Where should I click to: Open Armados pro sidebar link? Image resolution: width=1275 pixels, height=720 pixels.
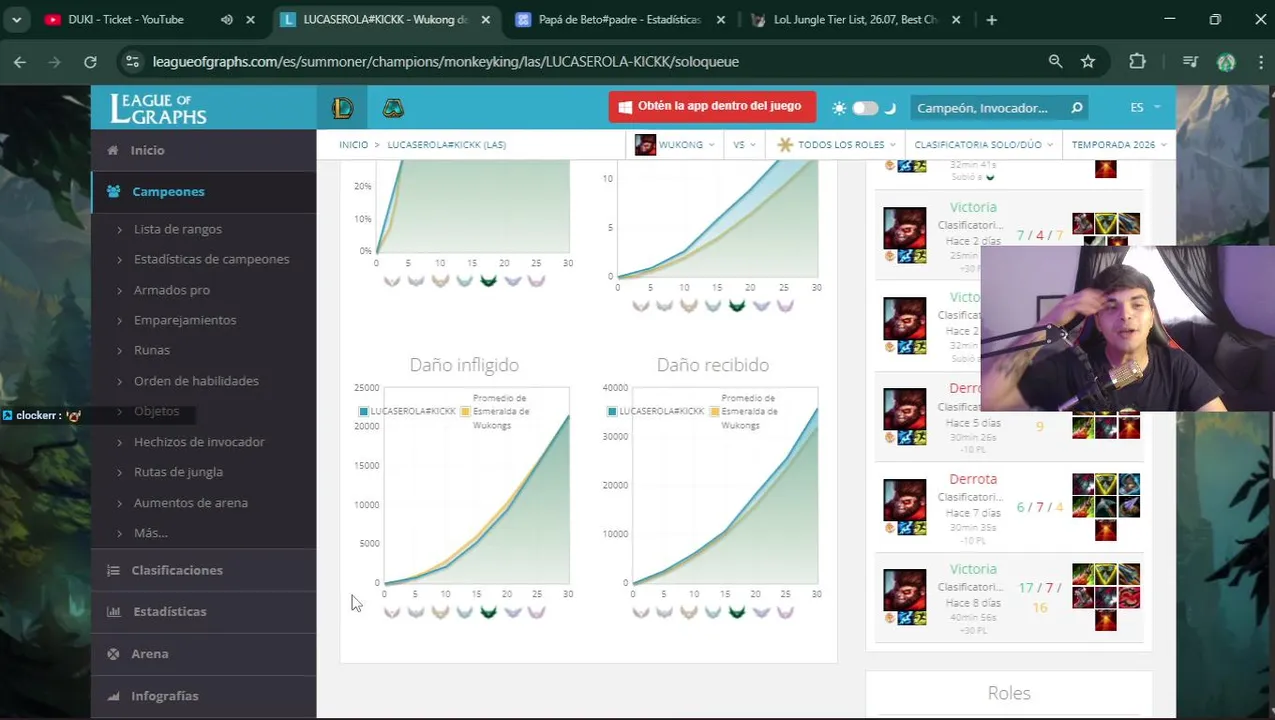coord(172,290)
